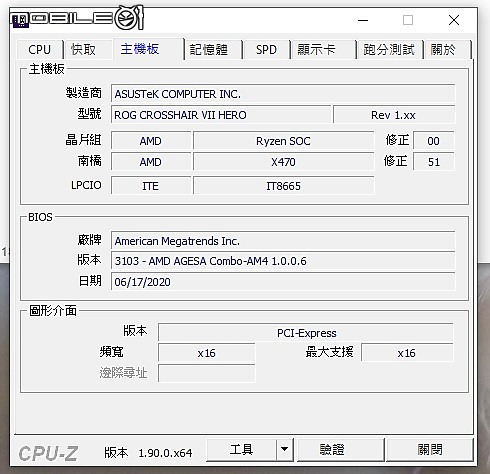
Task: Click the ITE LPCIO vendor field
Action: pyautogui.click(x=151, y=186)
